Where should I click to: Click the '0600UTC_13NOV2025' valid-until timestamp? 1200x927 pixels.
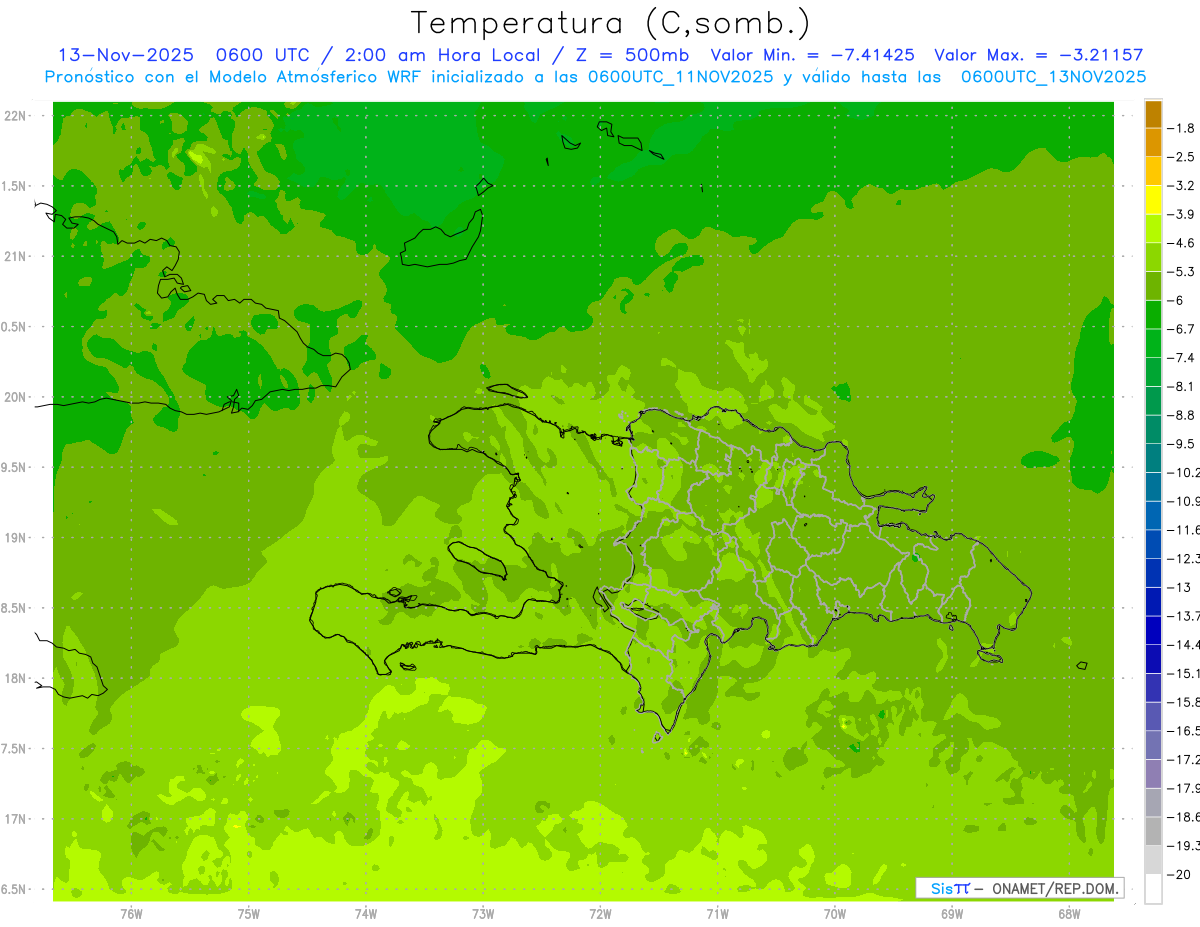[x=1053, y=77]
